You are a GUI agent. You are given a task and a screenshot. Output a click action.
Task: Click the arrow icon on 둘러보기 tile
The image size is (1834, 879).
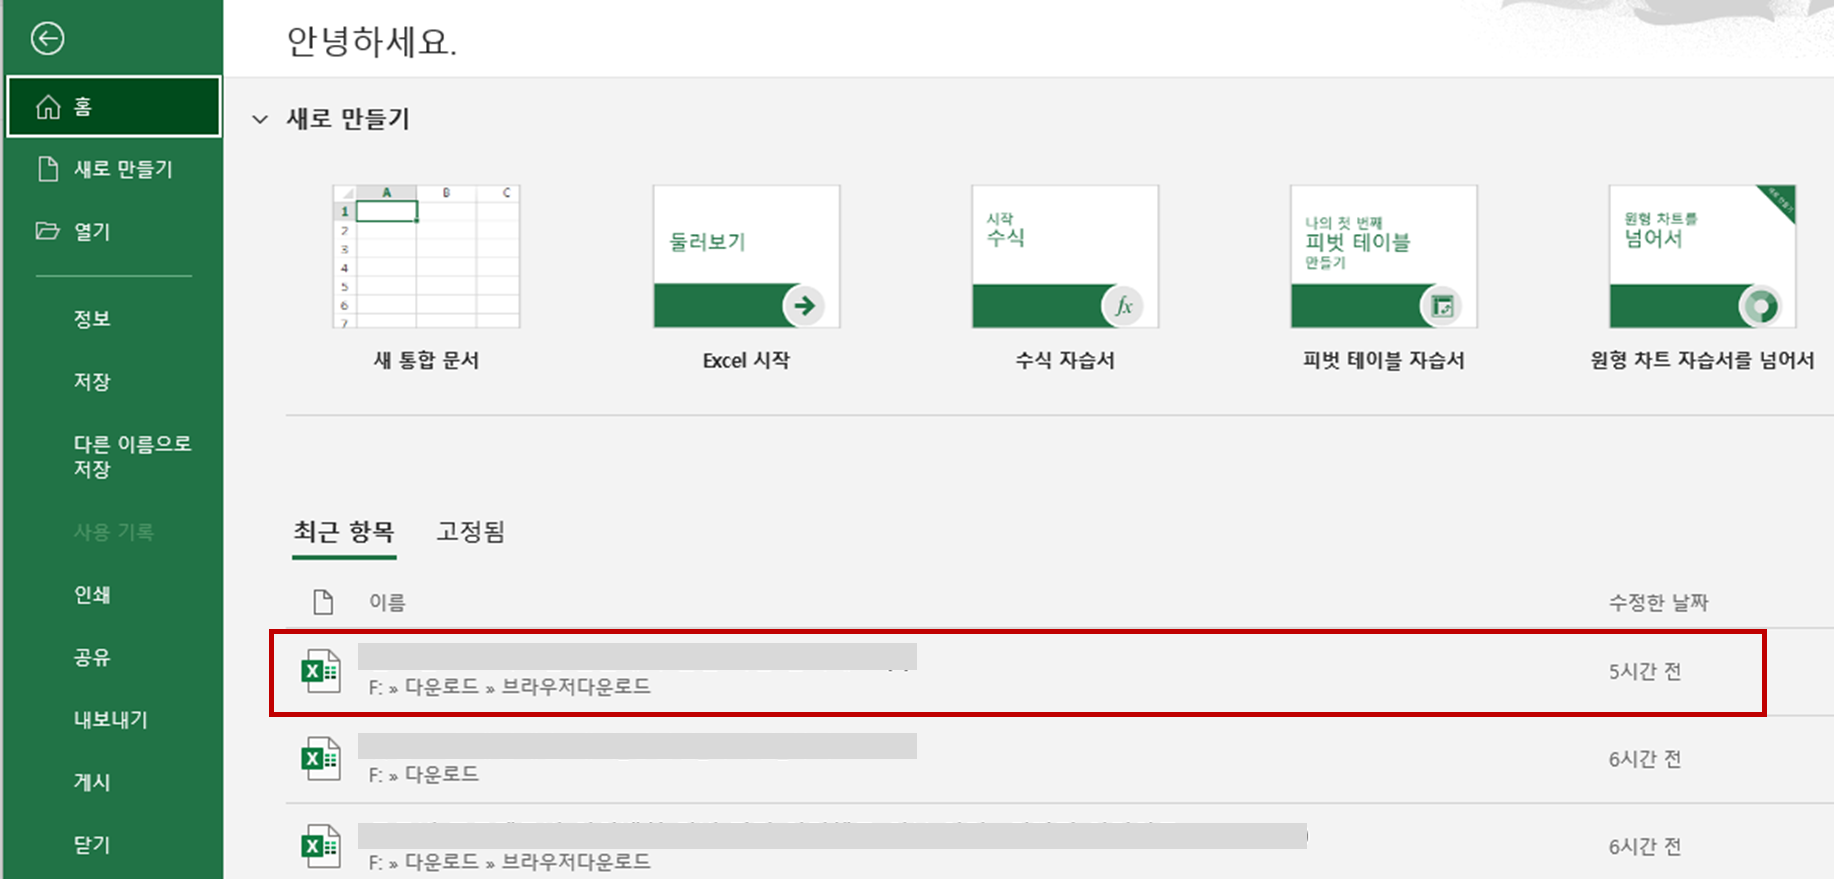[x=804, y=306]
